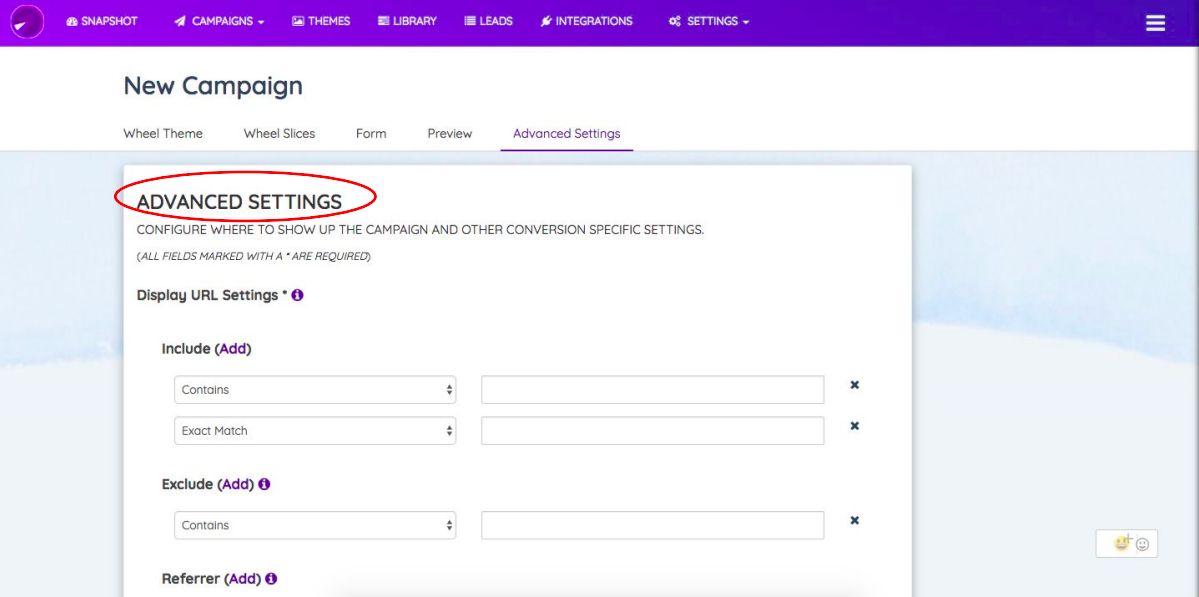Screen dimensions: 1199x597
Task: Click the first Include URL text field
Action: coord(652,390)
